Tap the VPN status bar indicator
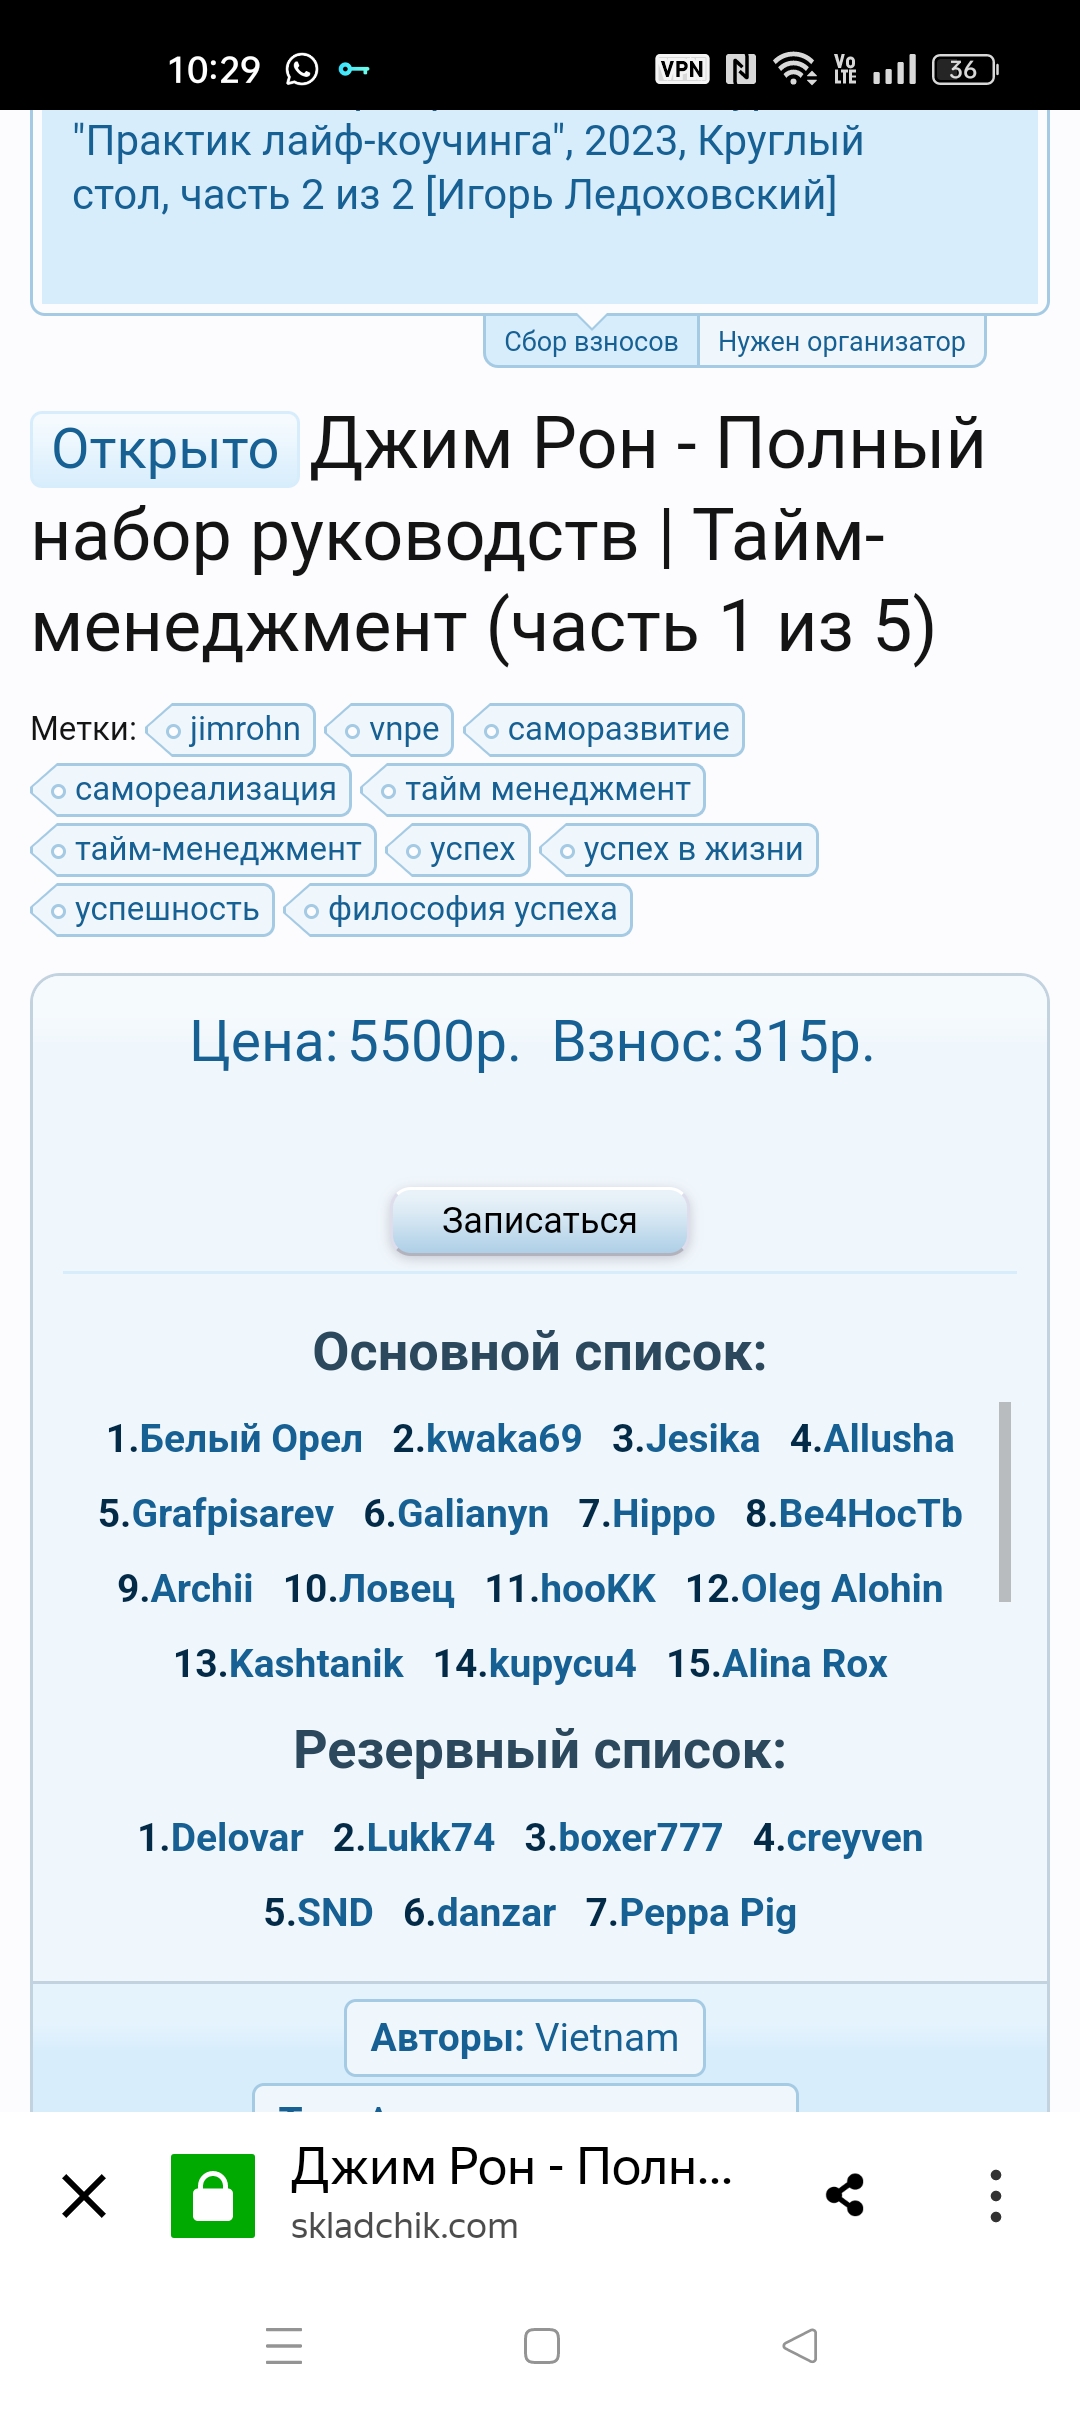This screenshot has width=1080, height=2412. tap(682, 69)
